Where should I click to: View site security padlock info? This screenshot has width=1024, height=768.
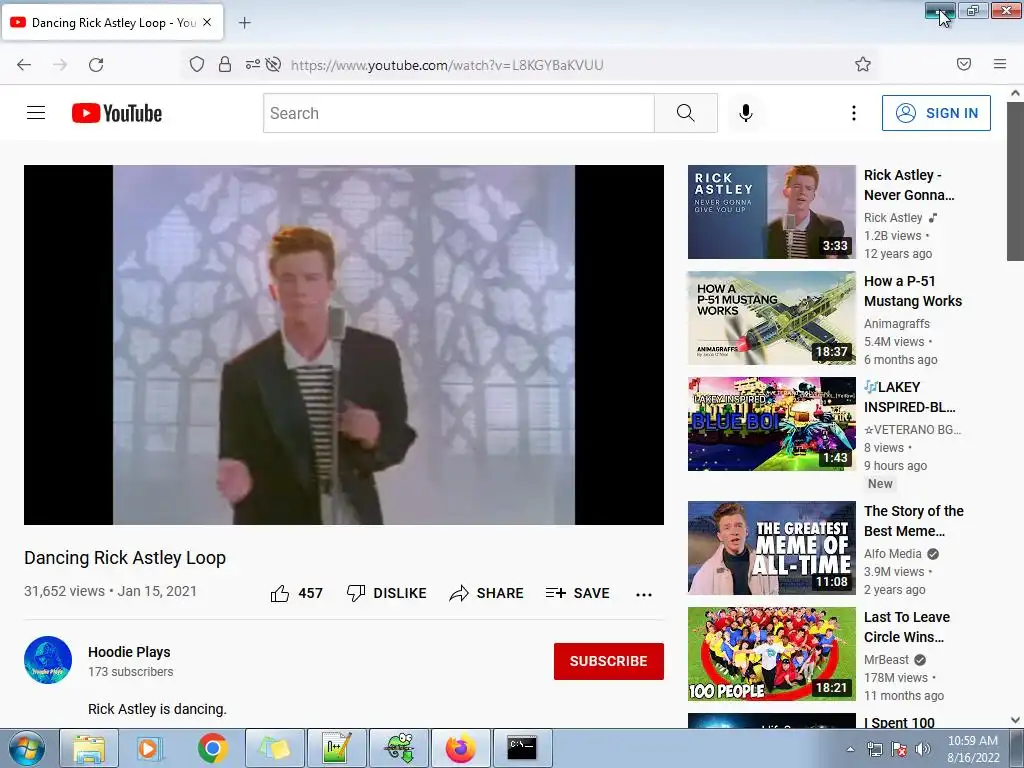click(225, 64)
